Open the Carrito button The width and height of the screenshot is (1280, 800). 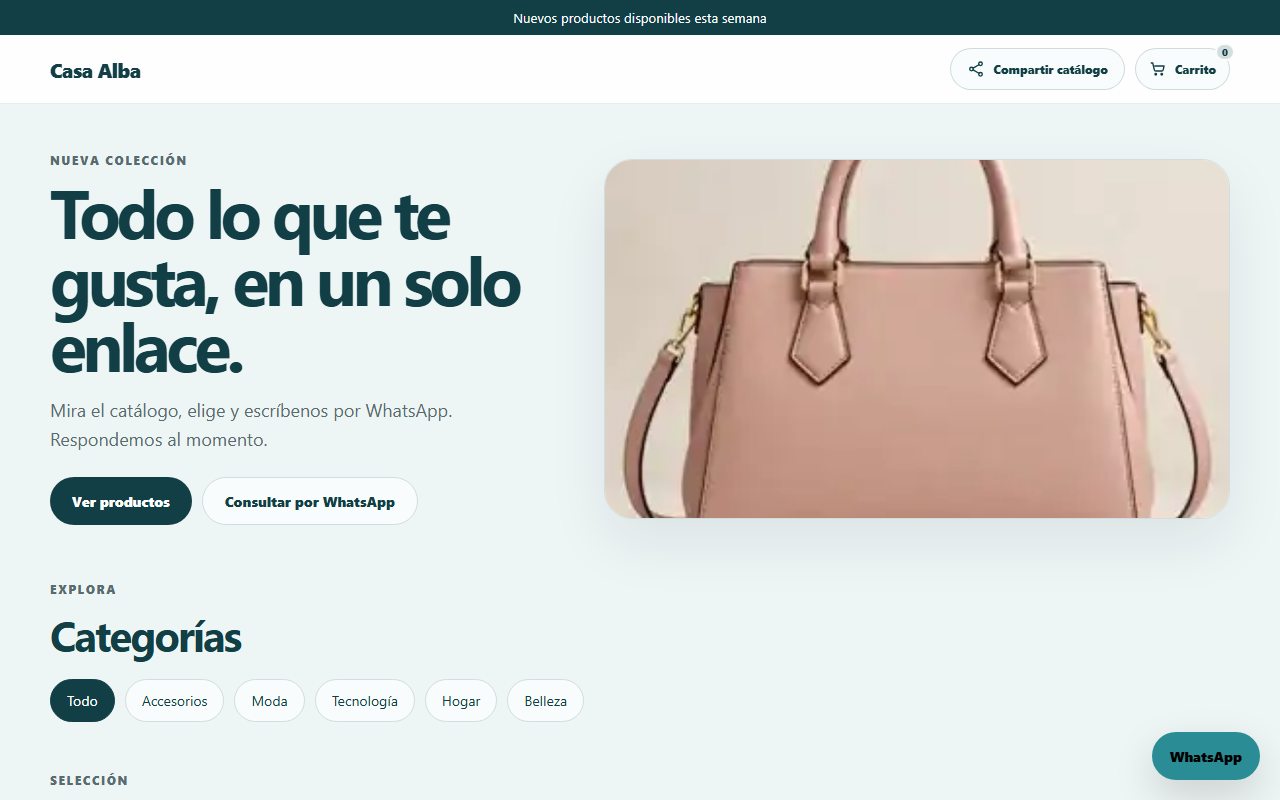point(1182,70)
